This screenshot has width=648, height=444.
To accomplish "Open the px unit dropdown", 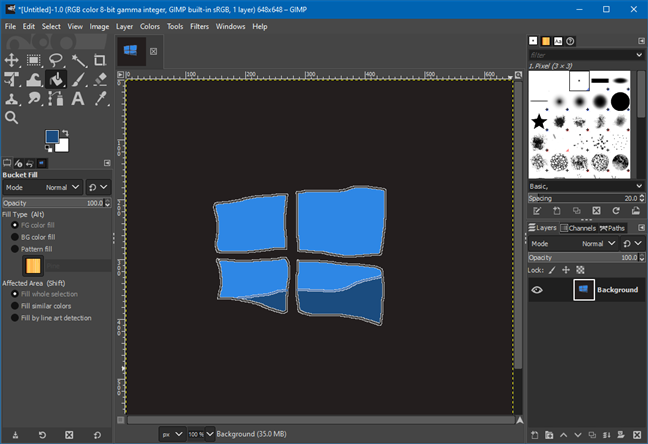I will click(x=173, y=434).
